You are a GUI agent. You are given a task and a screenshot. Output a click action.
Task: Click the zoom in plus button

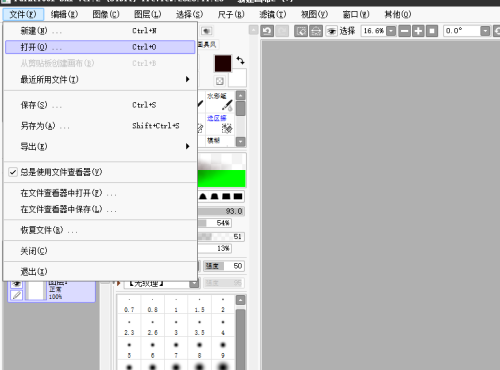[418, 31]
